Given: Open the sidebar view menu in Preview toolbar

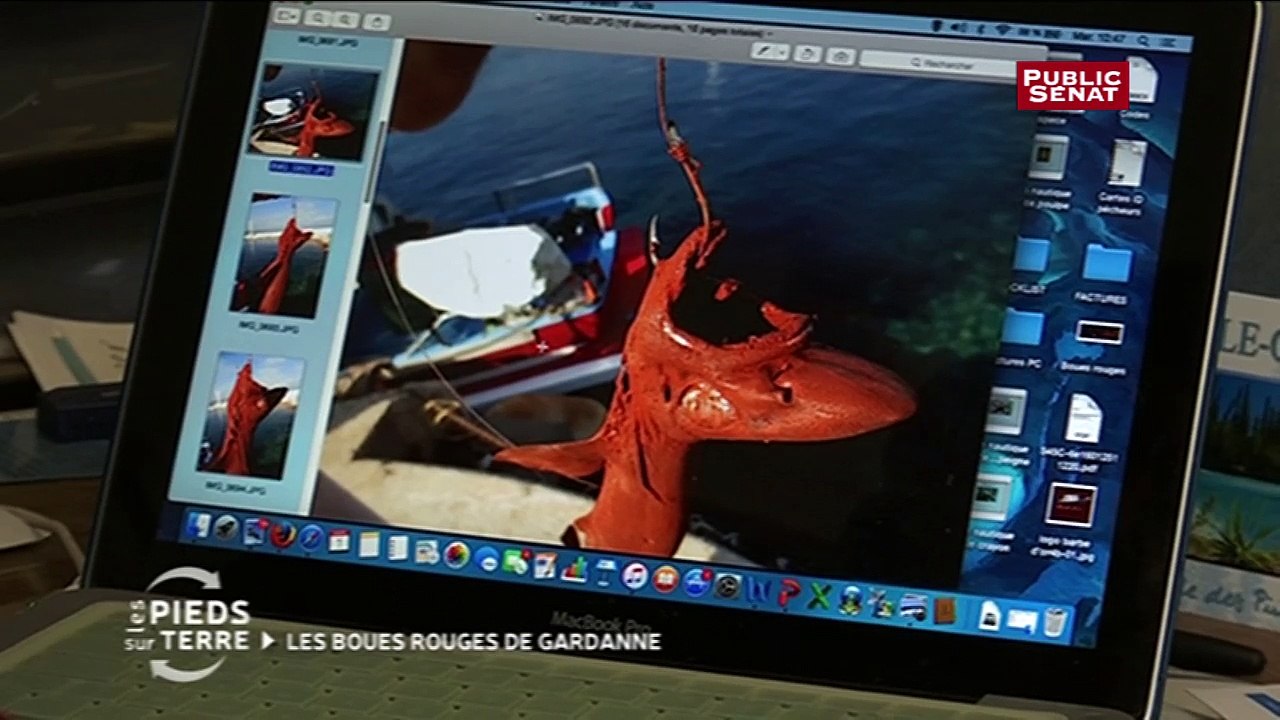Looking at the screenshot, I should pos(288,15).
